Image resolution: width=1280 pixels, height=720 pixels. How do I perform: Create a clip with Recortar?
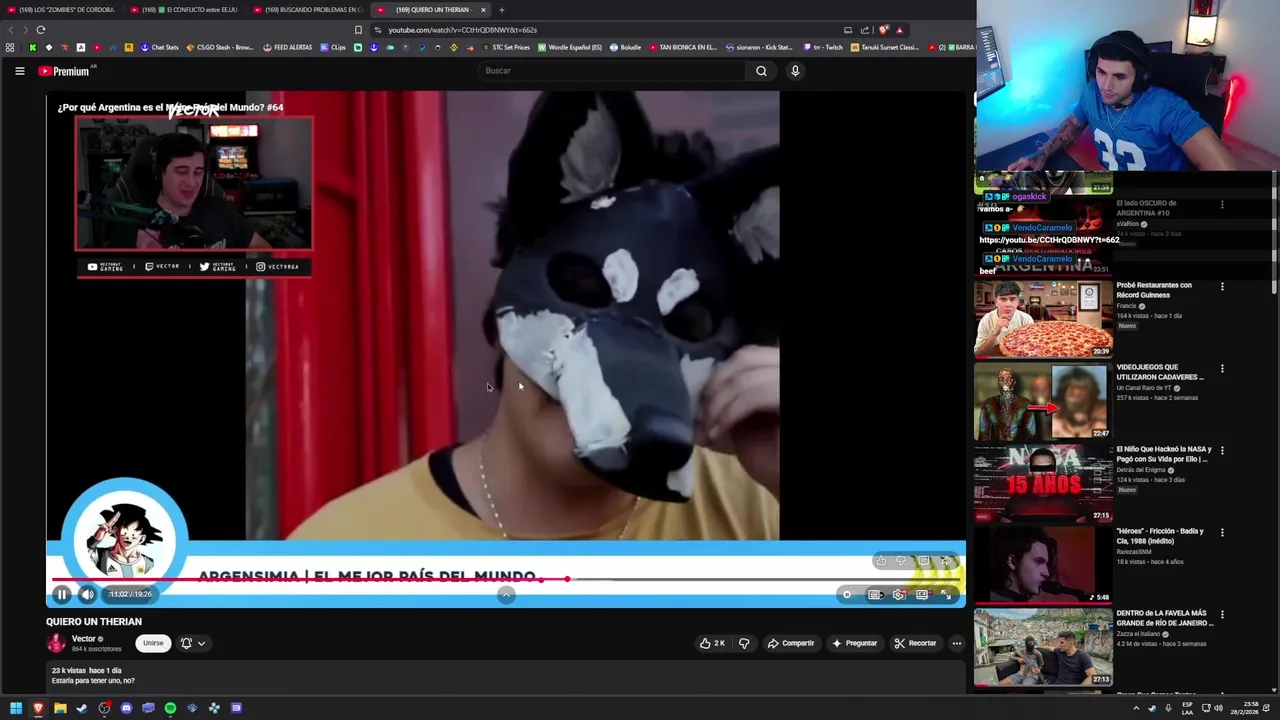pos(915,643)
